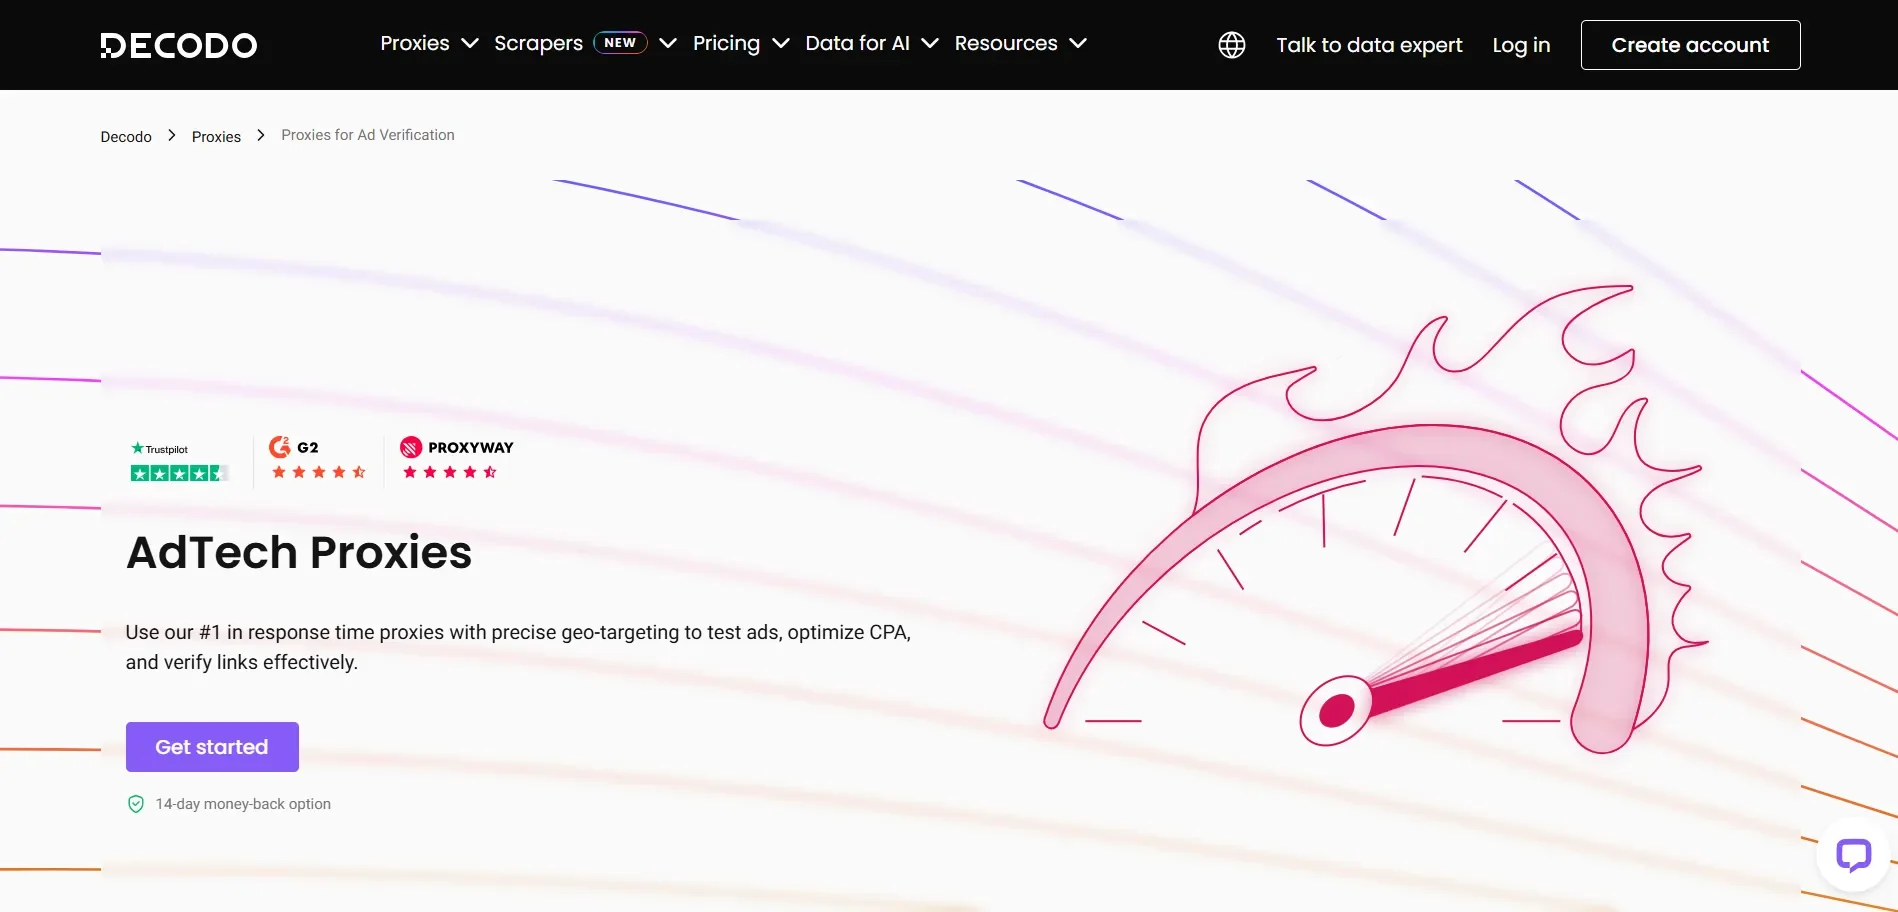Screen dimensions: 1898x912
Task: Expand the Pricing dropdown menu
Action: [740, 44]
